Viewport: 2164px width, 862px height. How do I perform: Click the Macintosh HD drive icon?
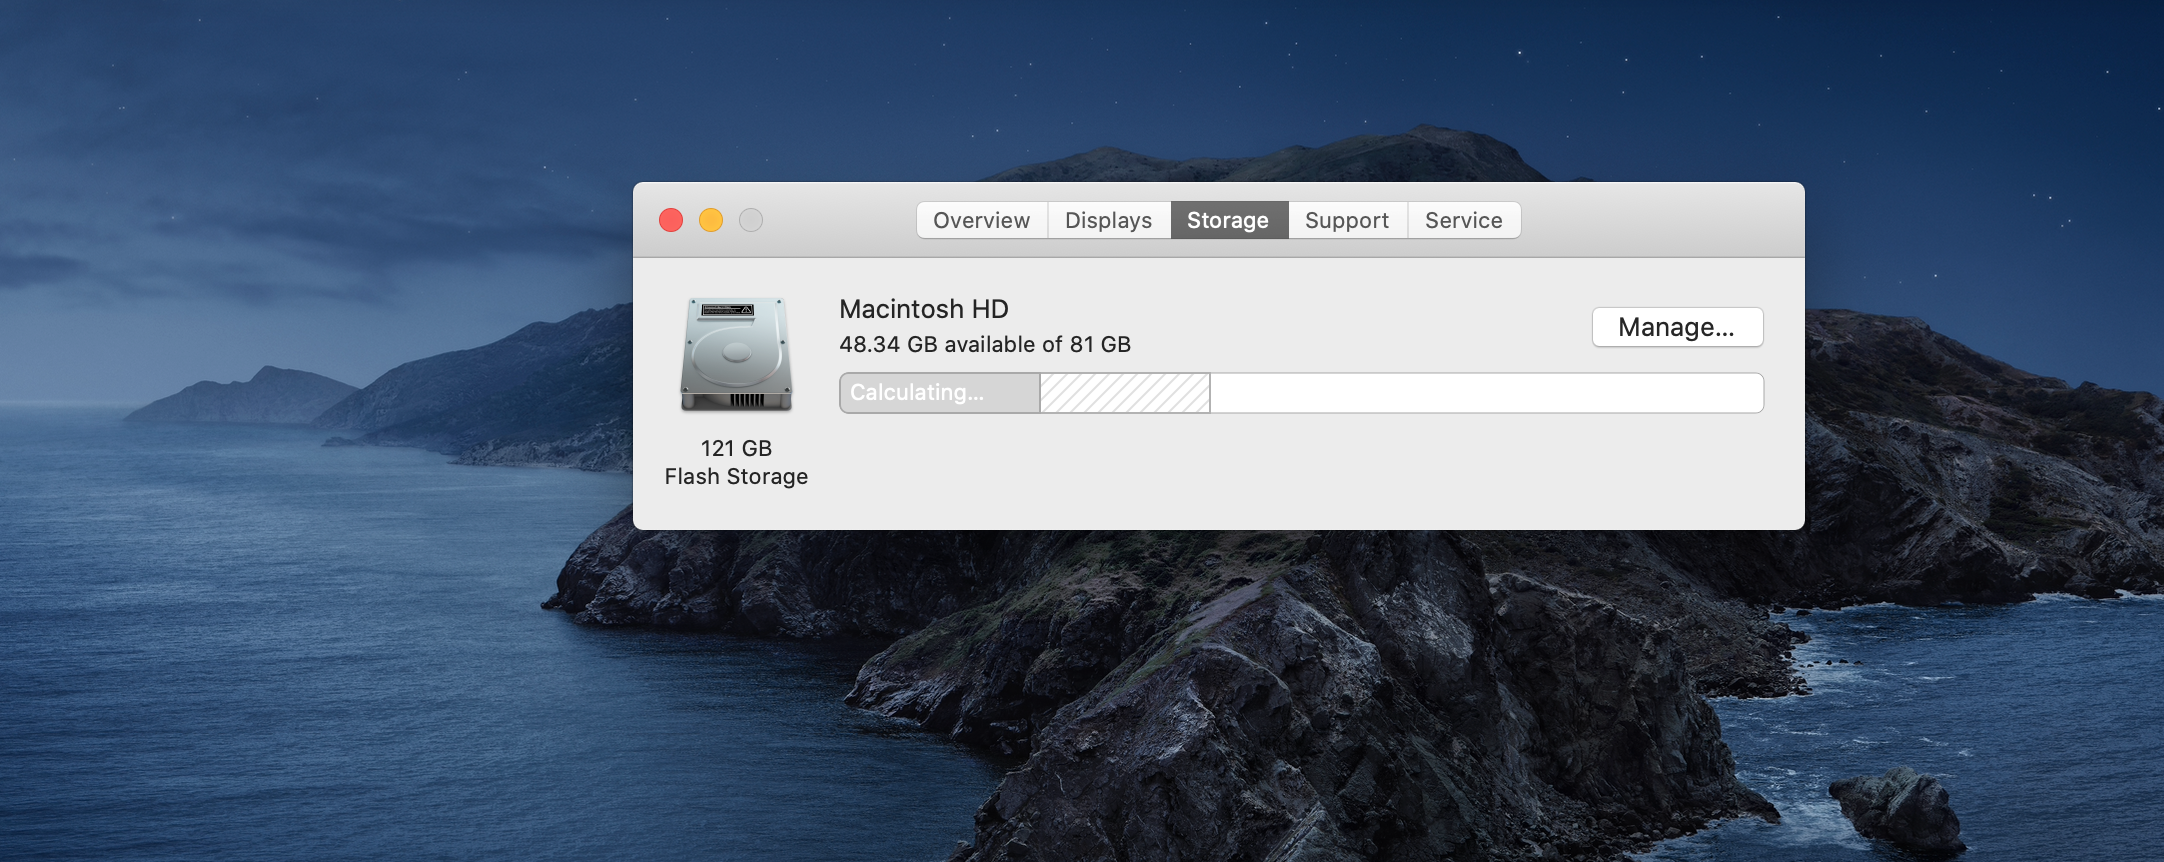[737, 354]
